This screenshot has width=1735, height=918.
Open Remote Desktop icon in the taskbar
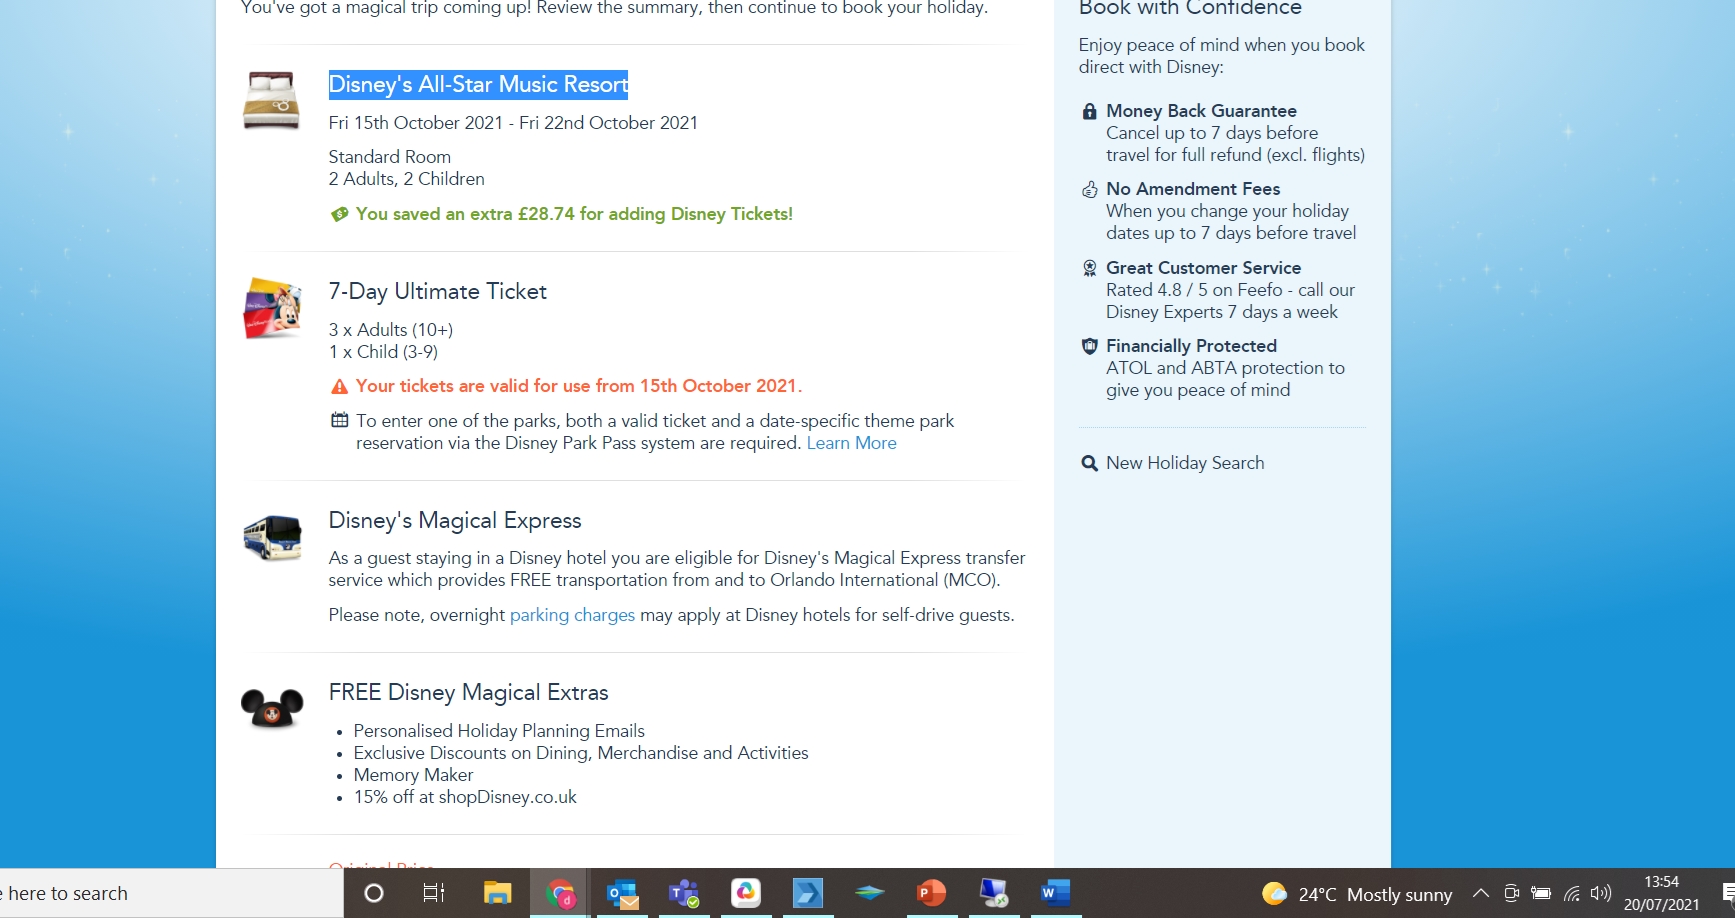coord(993,893)
